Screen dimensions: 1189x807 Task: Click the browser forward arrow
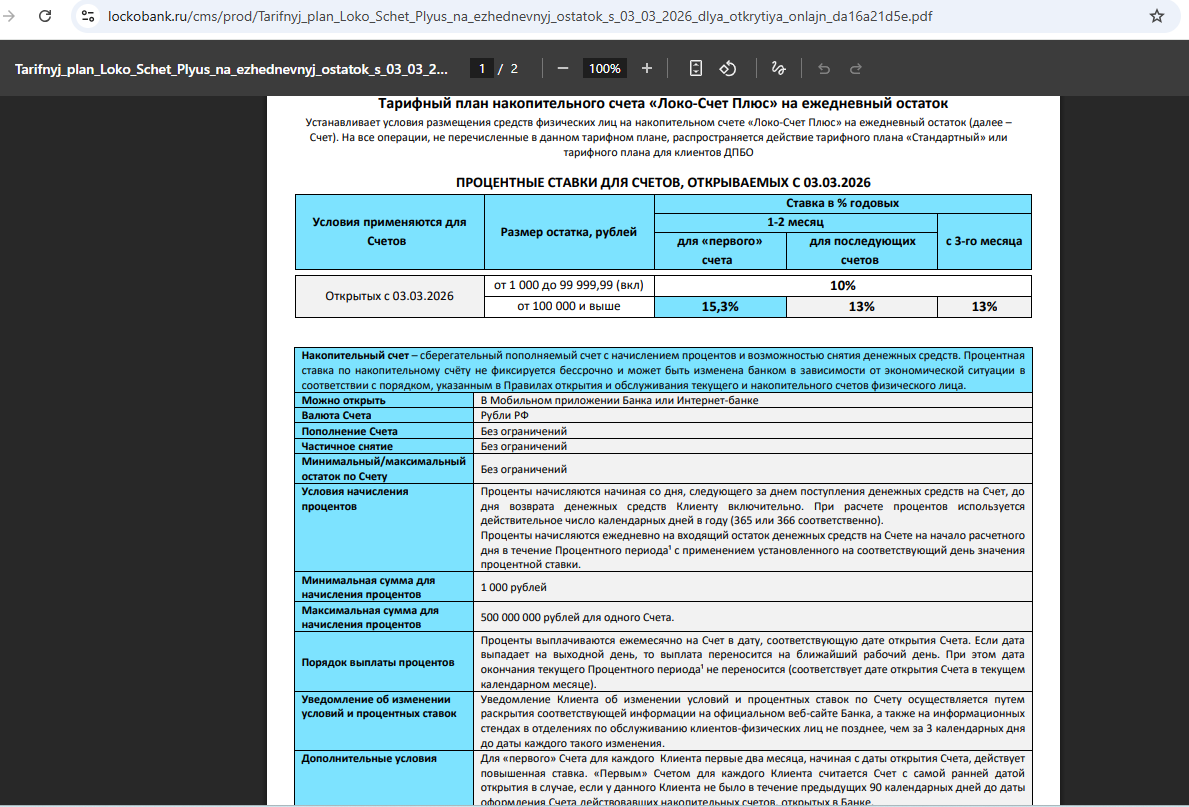pos(10,16)
